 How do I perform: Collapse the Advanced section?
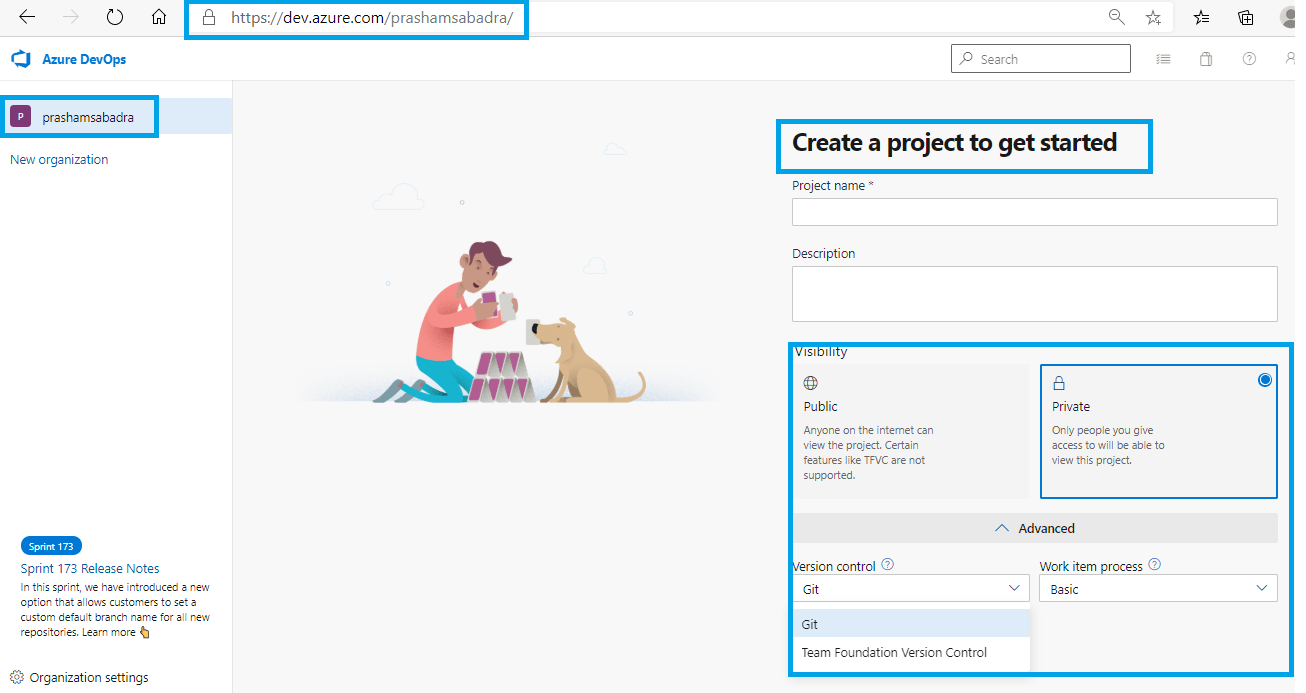[x=1034, y=528]
